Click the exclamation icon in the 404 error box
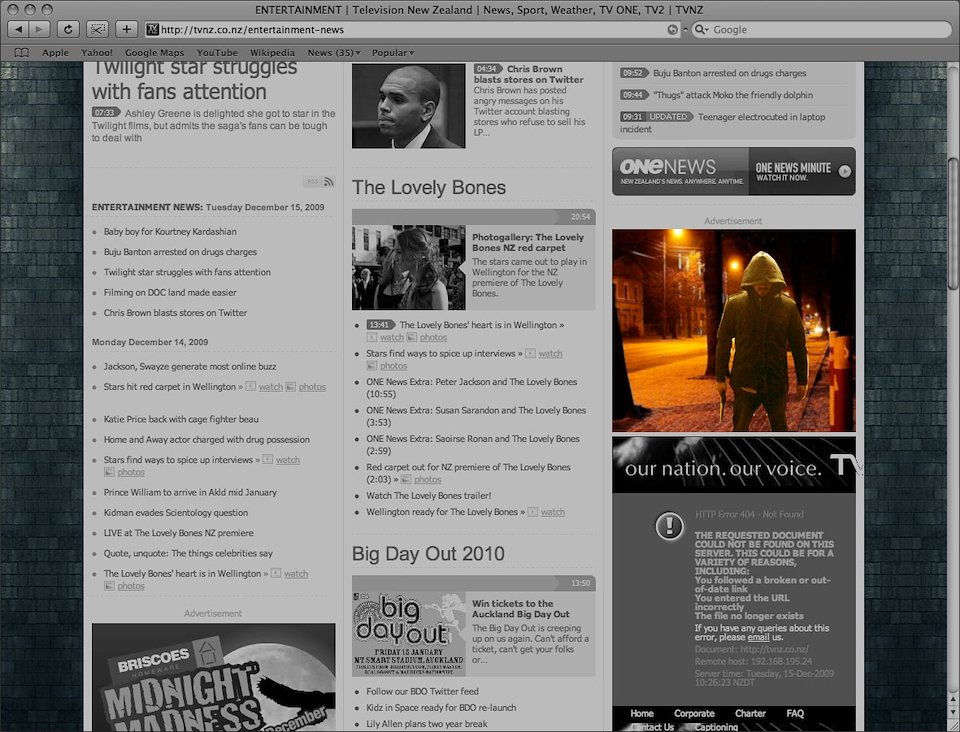 click(x=669, y=526)
